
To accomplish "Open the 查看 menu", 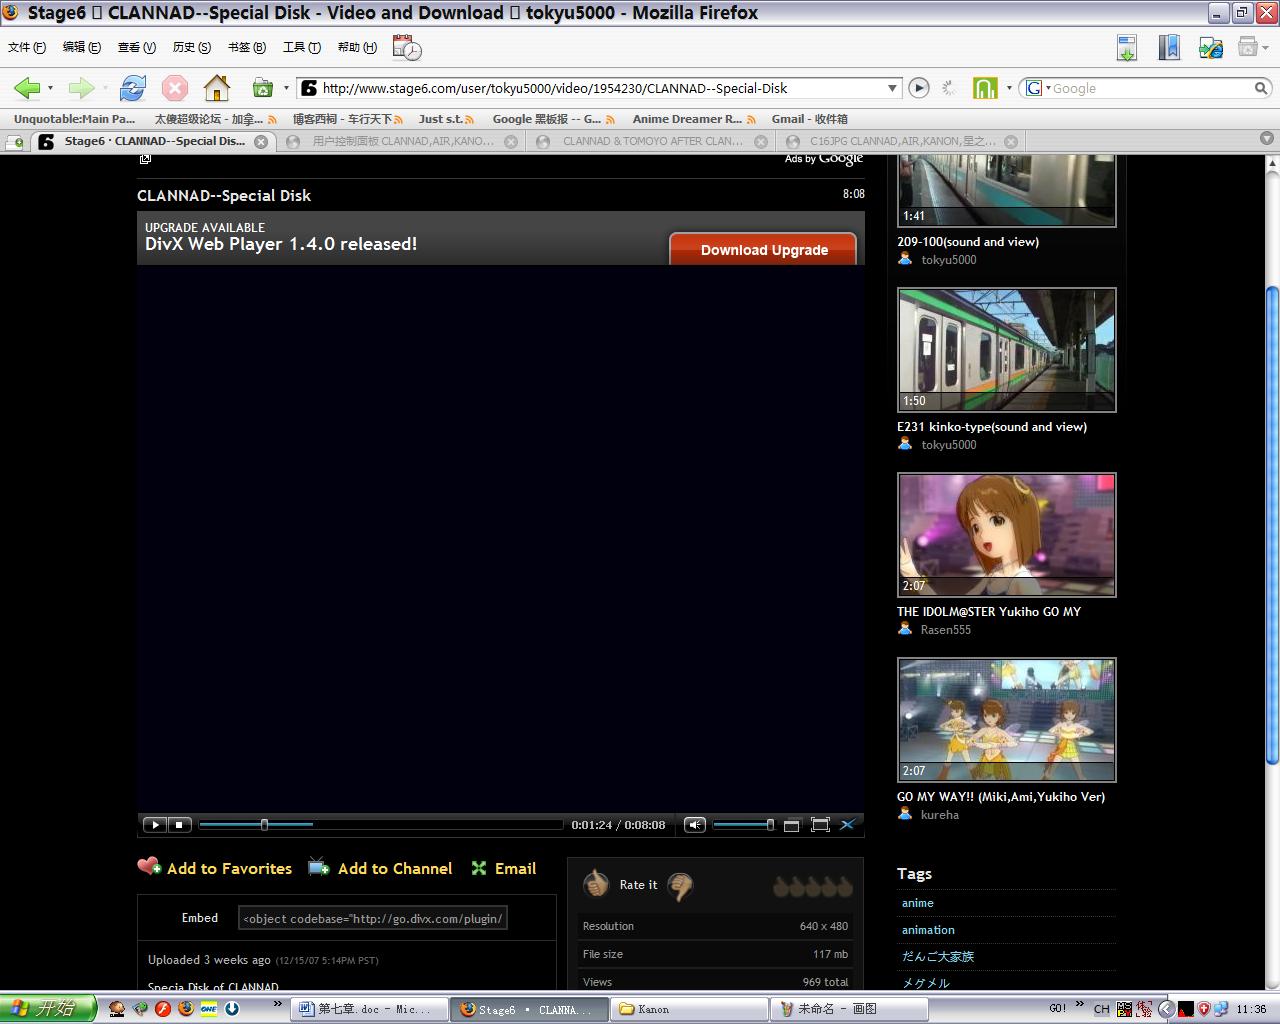I will click(x=137, y=47).
